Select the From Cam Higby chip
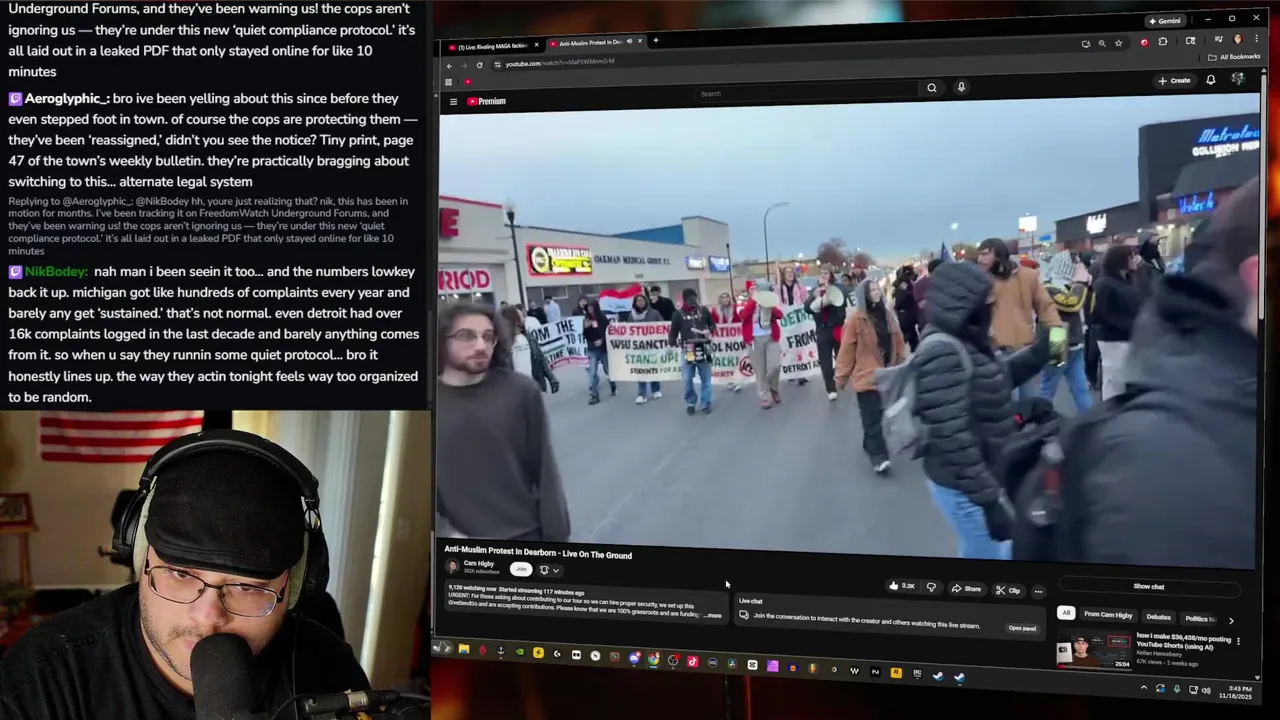The height and width of the screenshot is (720, 1280). point(1108,615)
